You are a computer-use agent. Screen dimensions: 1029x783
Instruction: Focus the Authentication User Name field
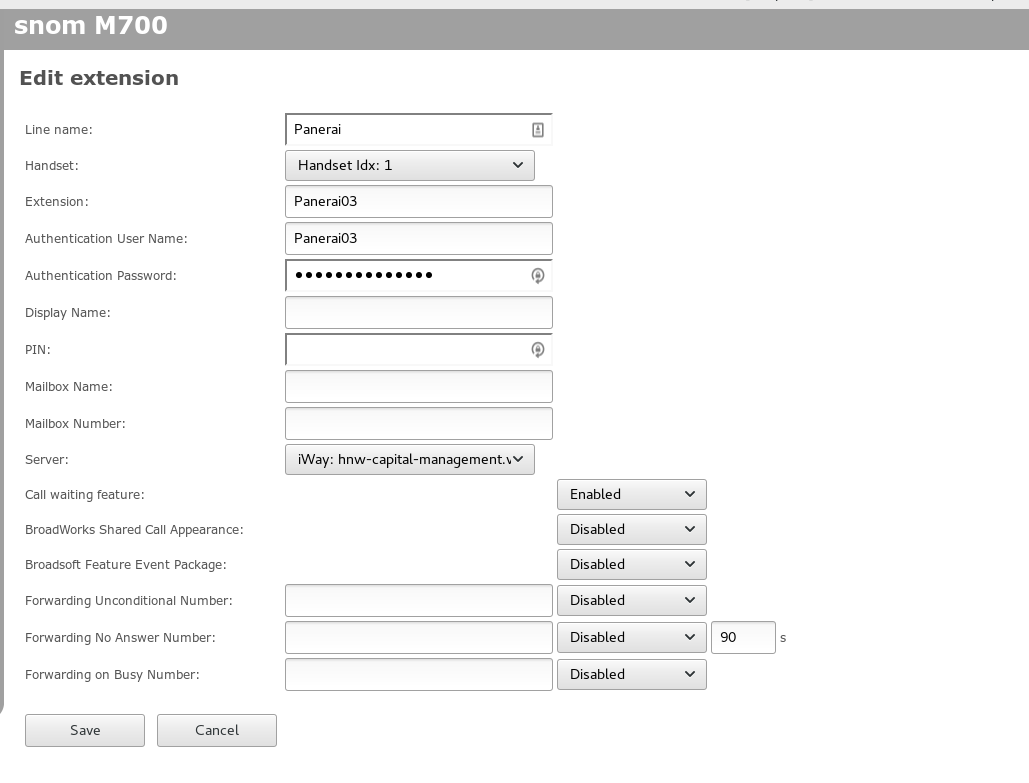coord(419,238)
